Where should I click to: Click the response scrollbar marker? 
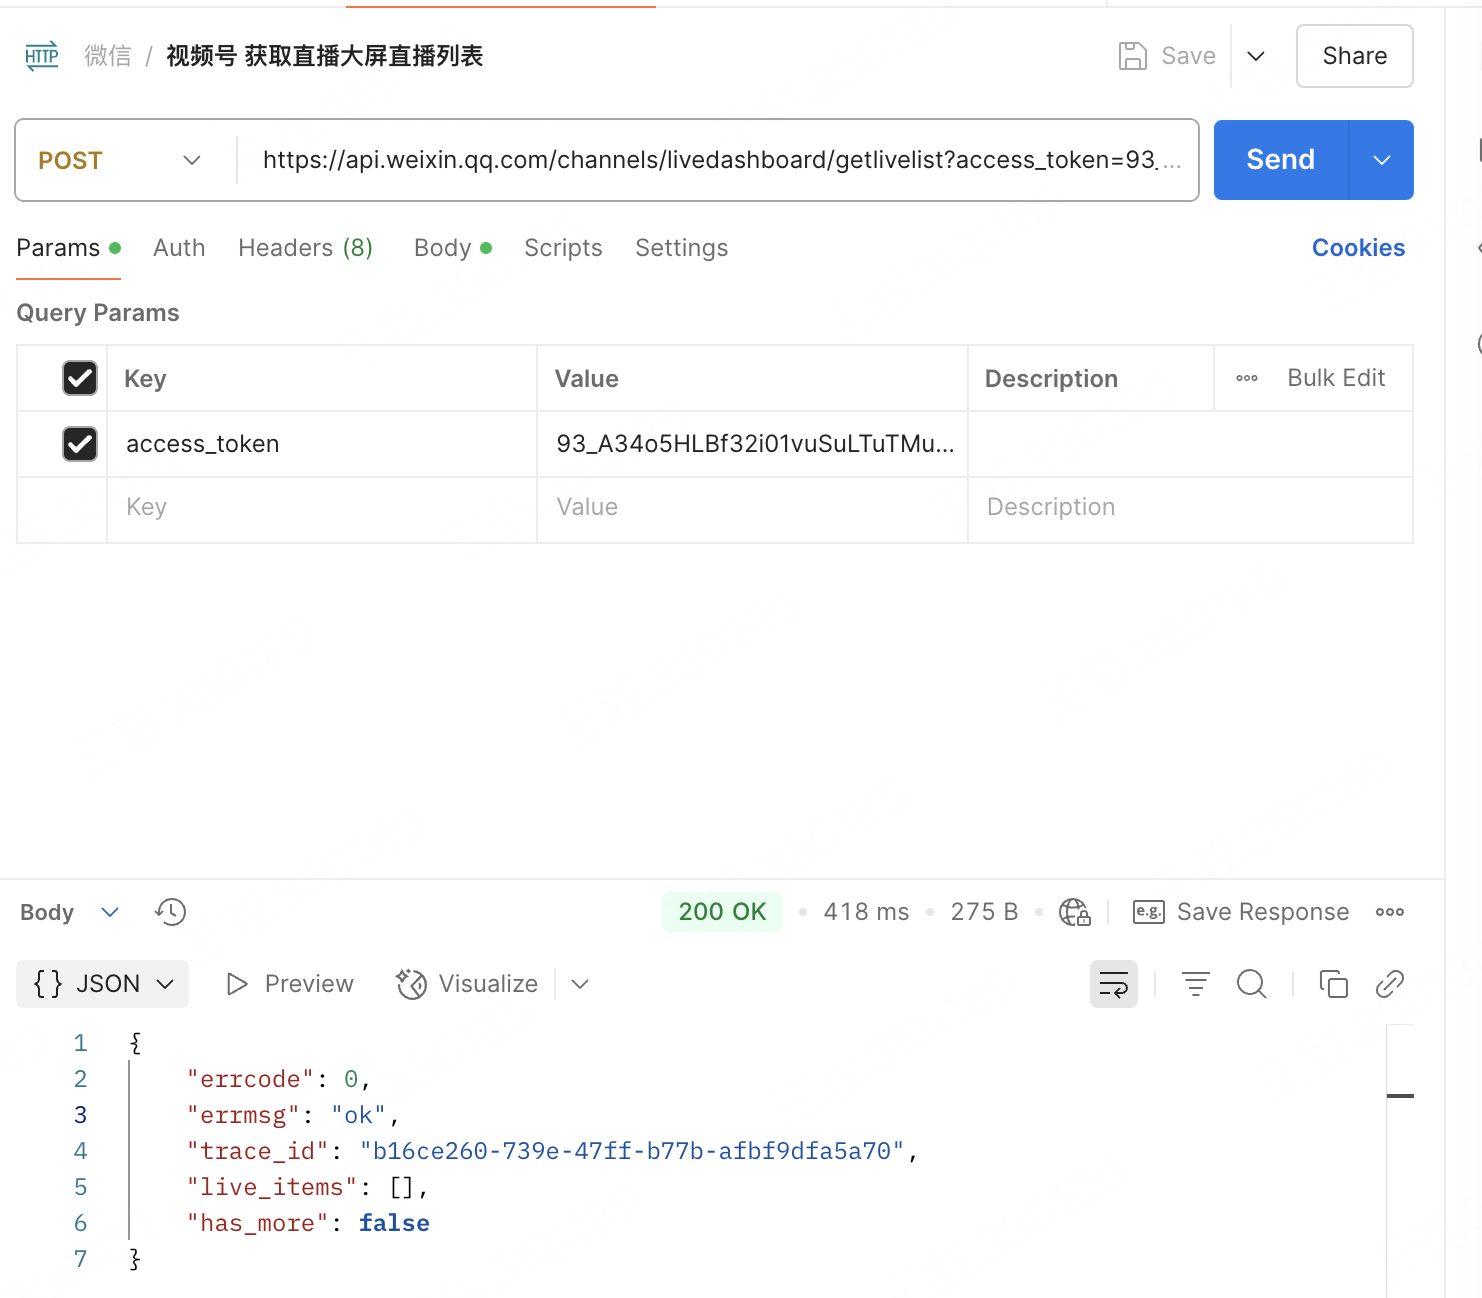(1400, 1096)
